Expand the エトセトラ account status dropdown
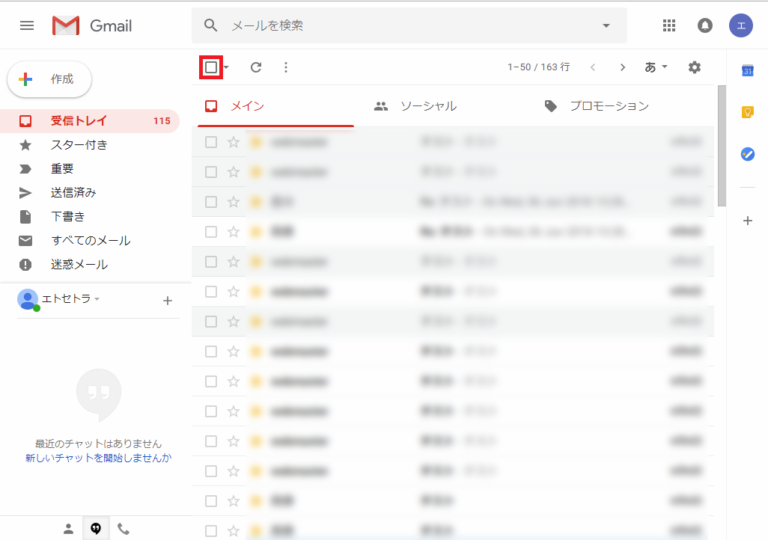This screenshot has height=540, width=768. coord(97,299)
